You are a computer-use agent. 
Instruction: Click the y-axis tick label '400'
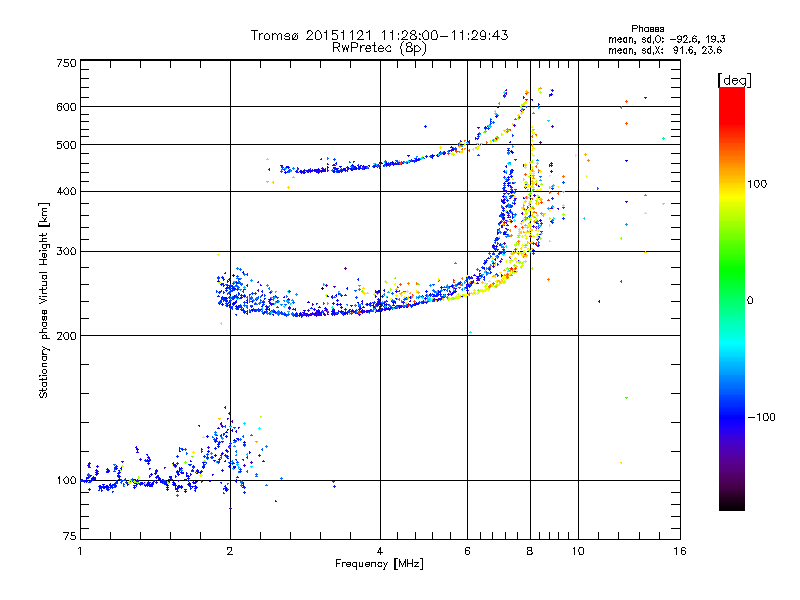pos(66,192)
